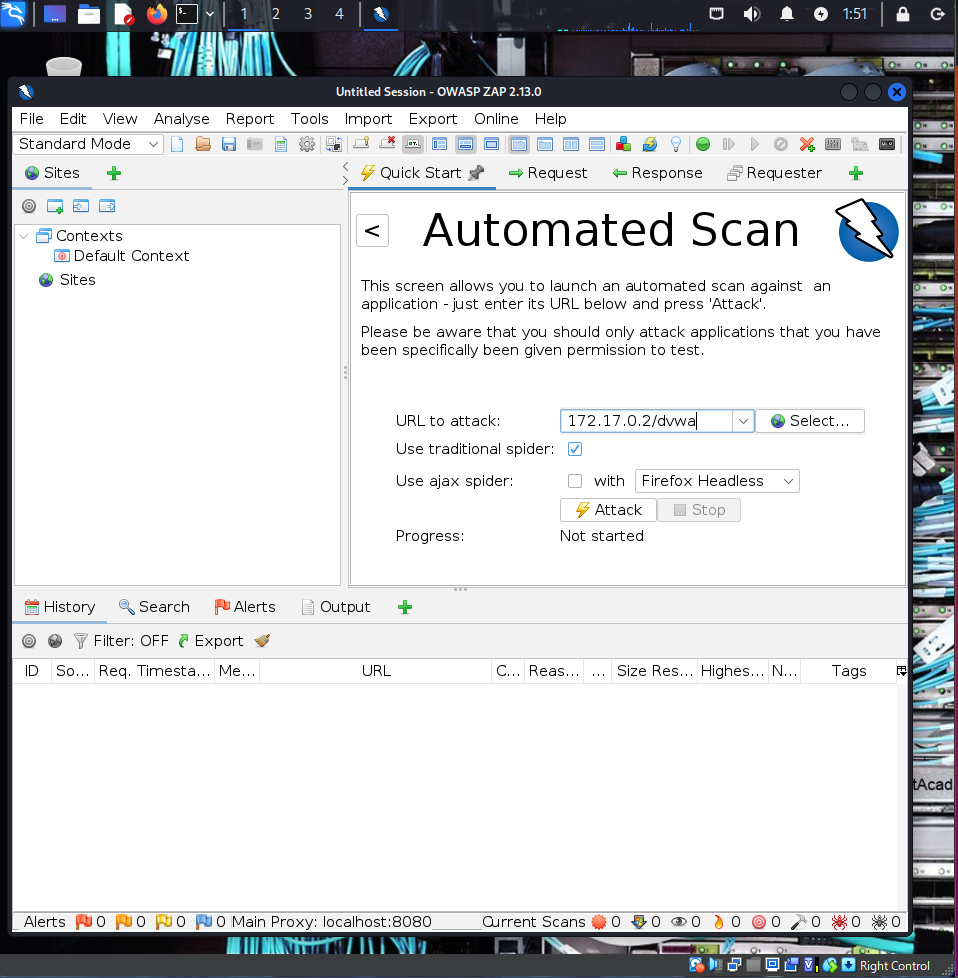Enable the Use ajax spider checkbox
958x978 pixels.
(575, 481)
